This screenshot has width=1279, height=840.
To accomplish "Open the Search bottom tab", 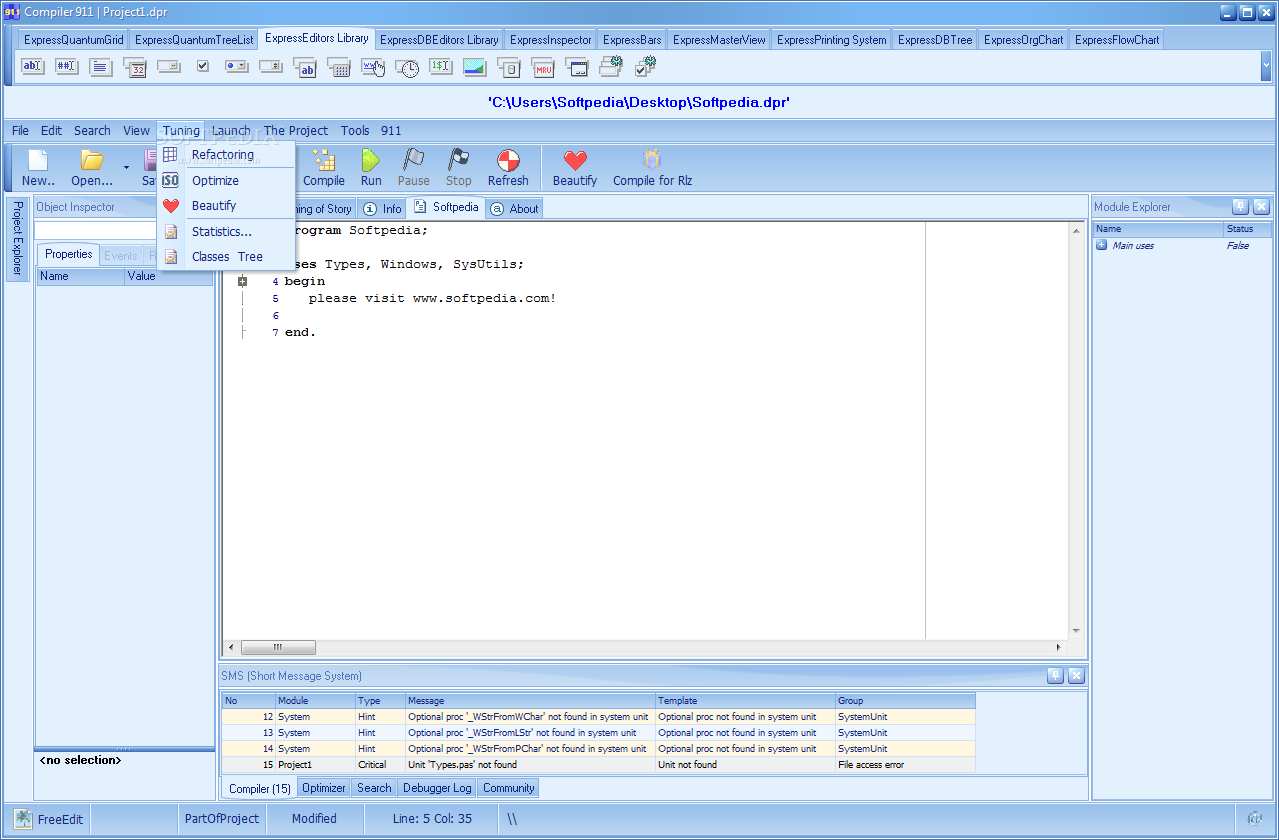I will point(374,788).
